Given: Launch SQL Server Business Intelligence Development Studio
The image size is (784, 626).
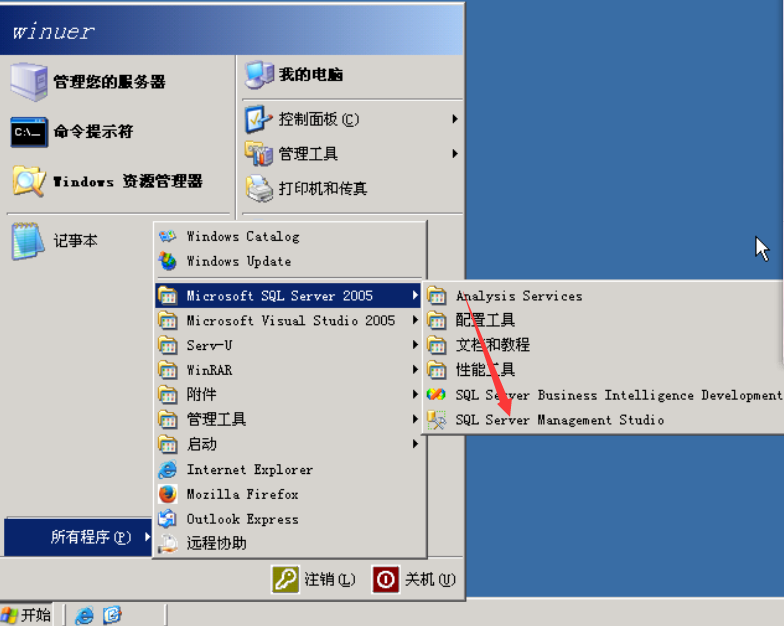Looking at the screenshot, I should point(602,395).
